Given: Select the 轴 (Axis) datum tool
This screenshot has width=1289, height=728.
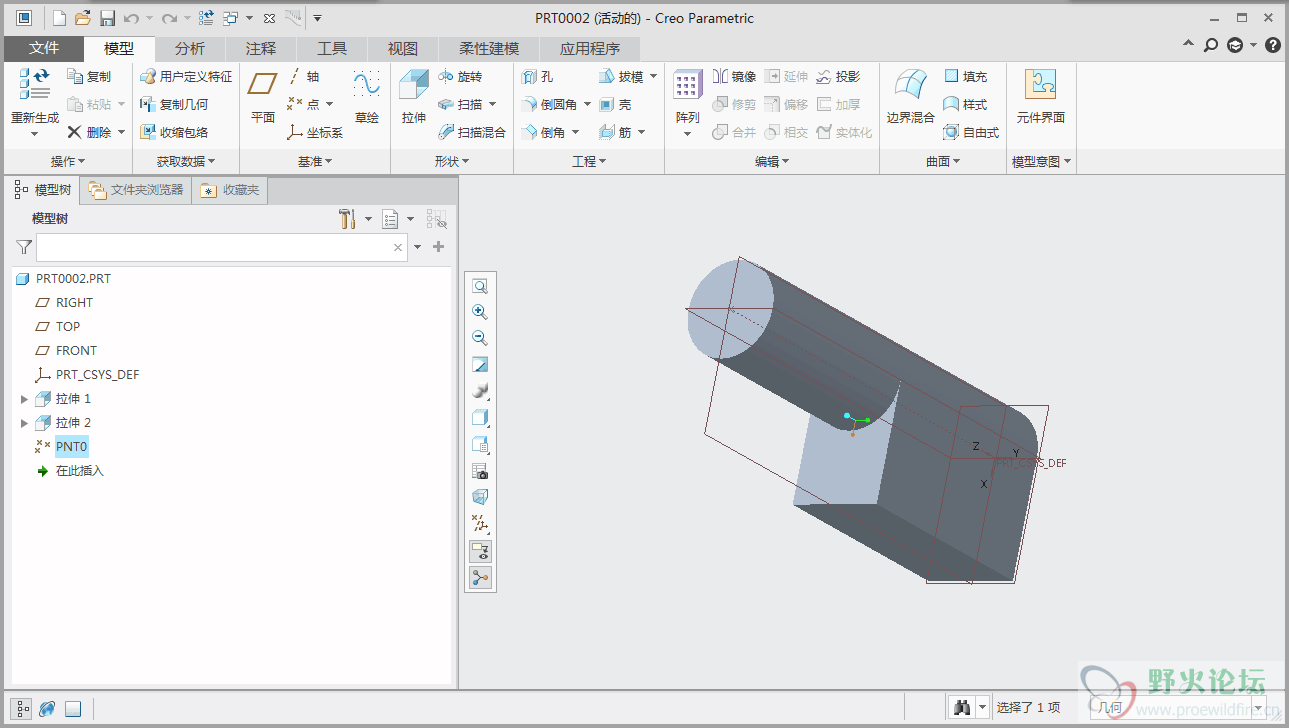Looking at the screenshot, I should (x=304, y=76).
